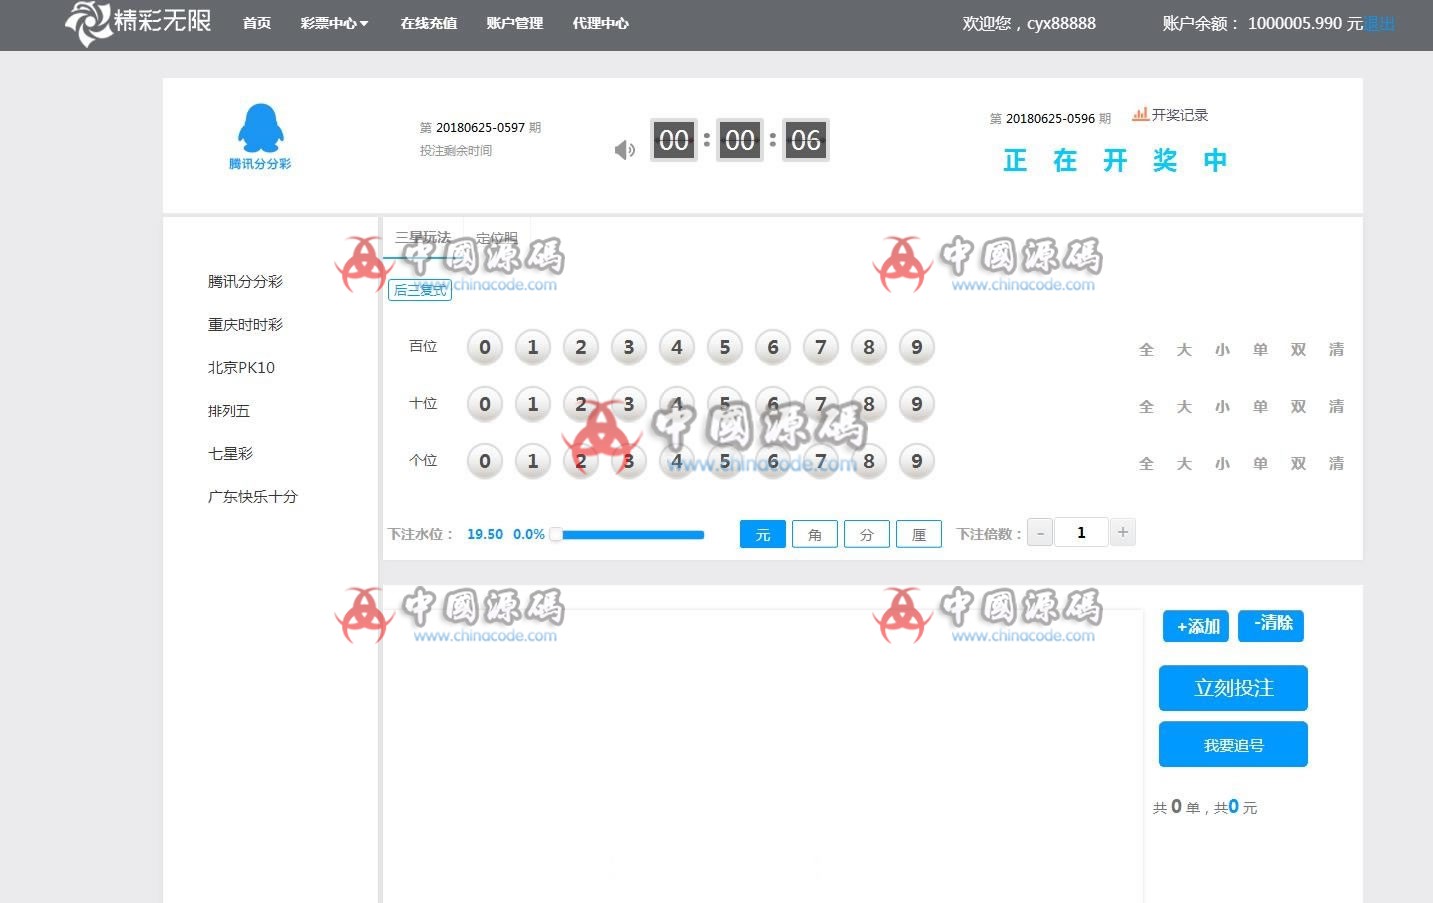Open 账户管理 page
Viewport: 1433px width, 903px height.
tap(515, 23)
